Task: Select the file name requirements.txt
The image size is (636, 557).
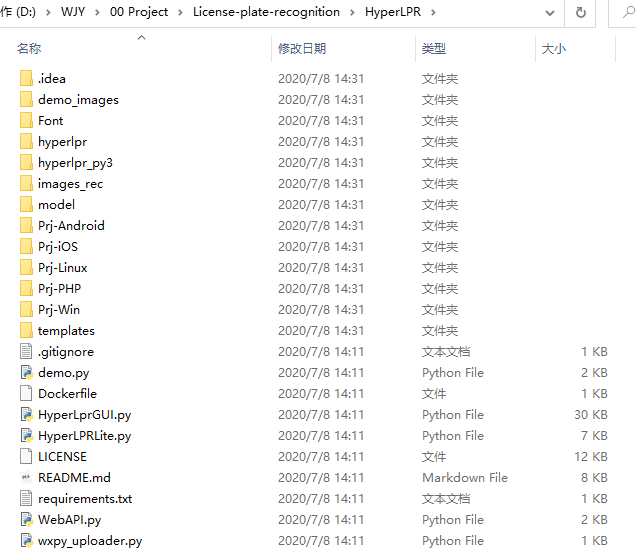Action: (x=85, y=499)
